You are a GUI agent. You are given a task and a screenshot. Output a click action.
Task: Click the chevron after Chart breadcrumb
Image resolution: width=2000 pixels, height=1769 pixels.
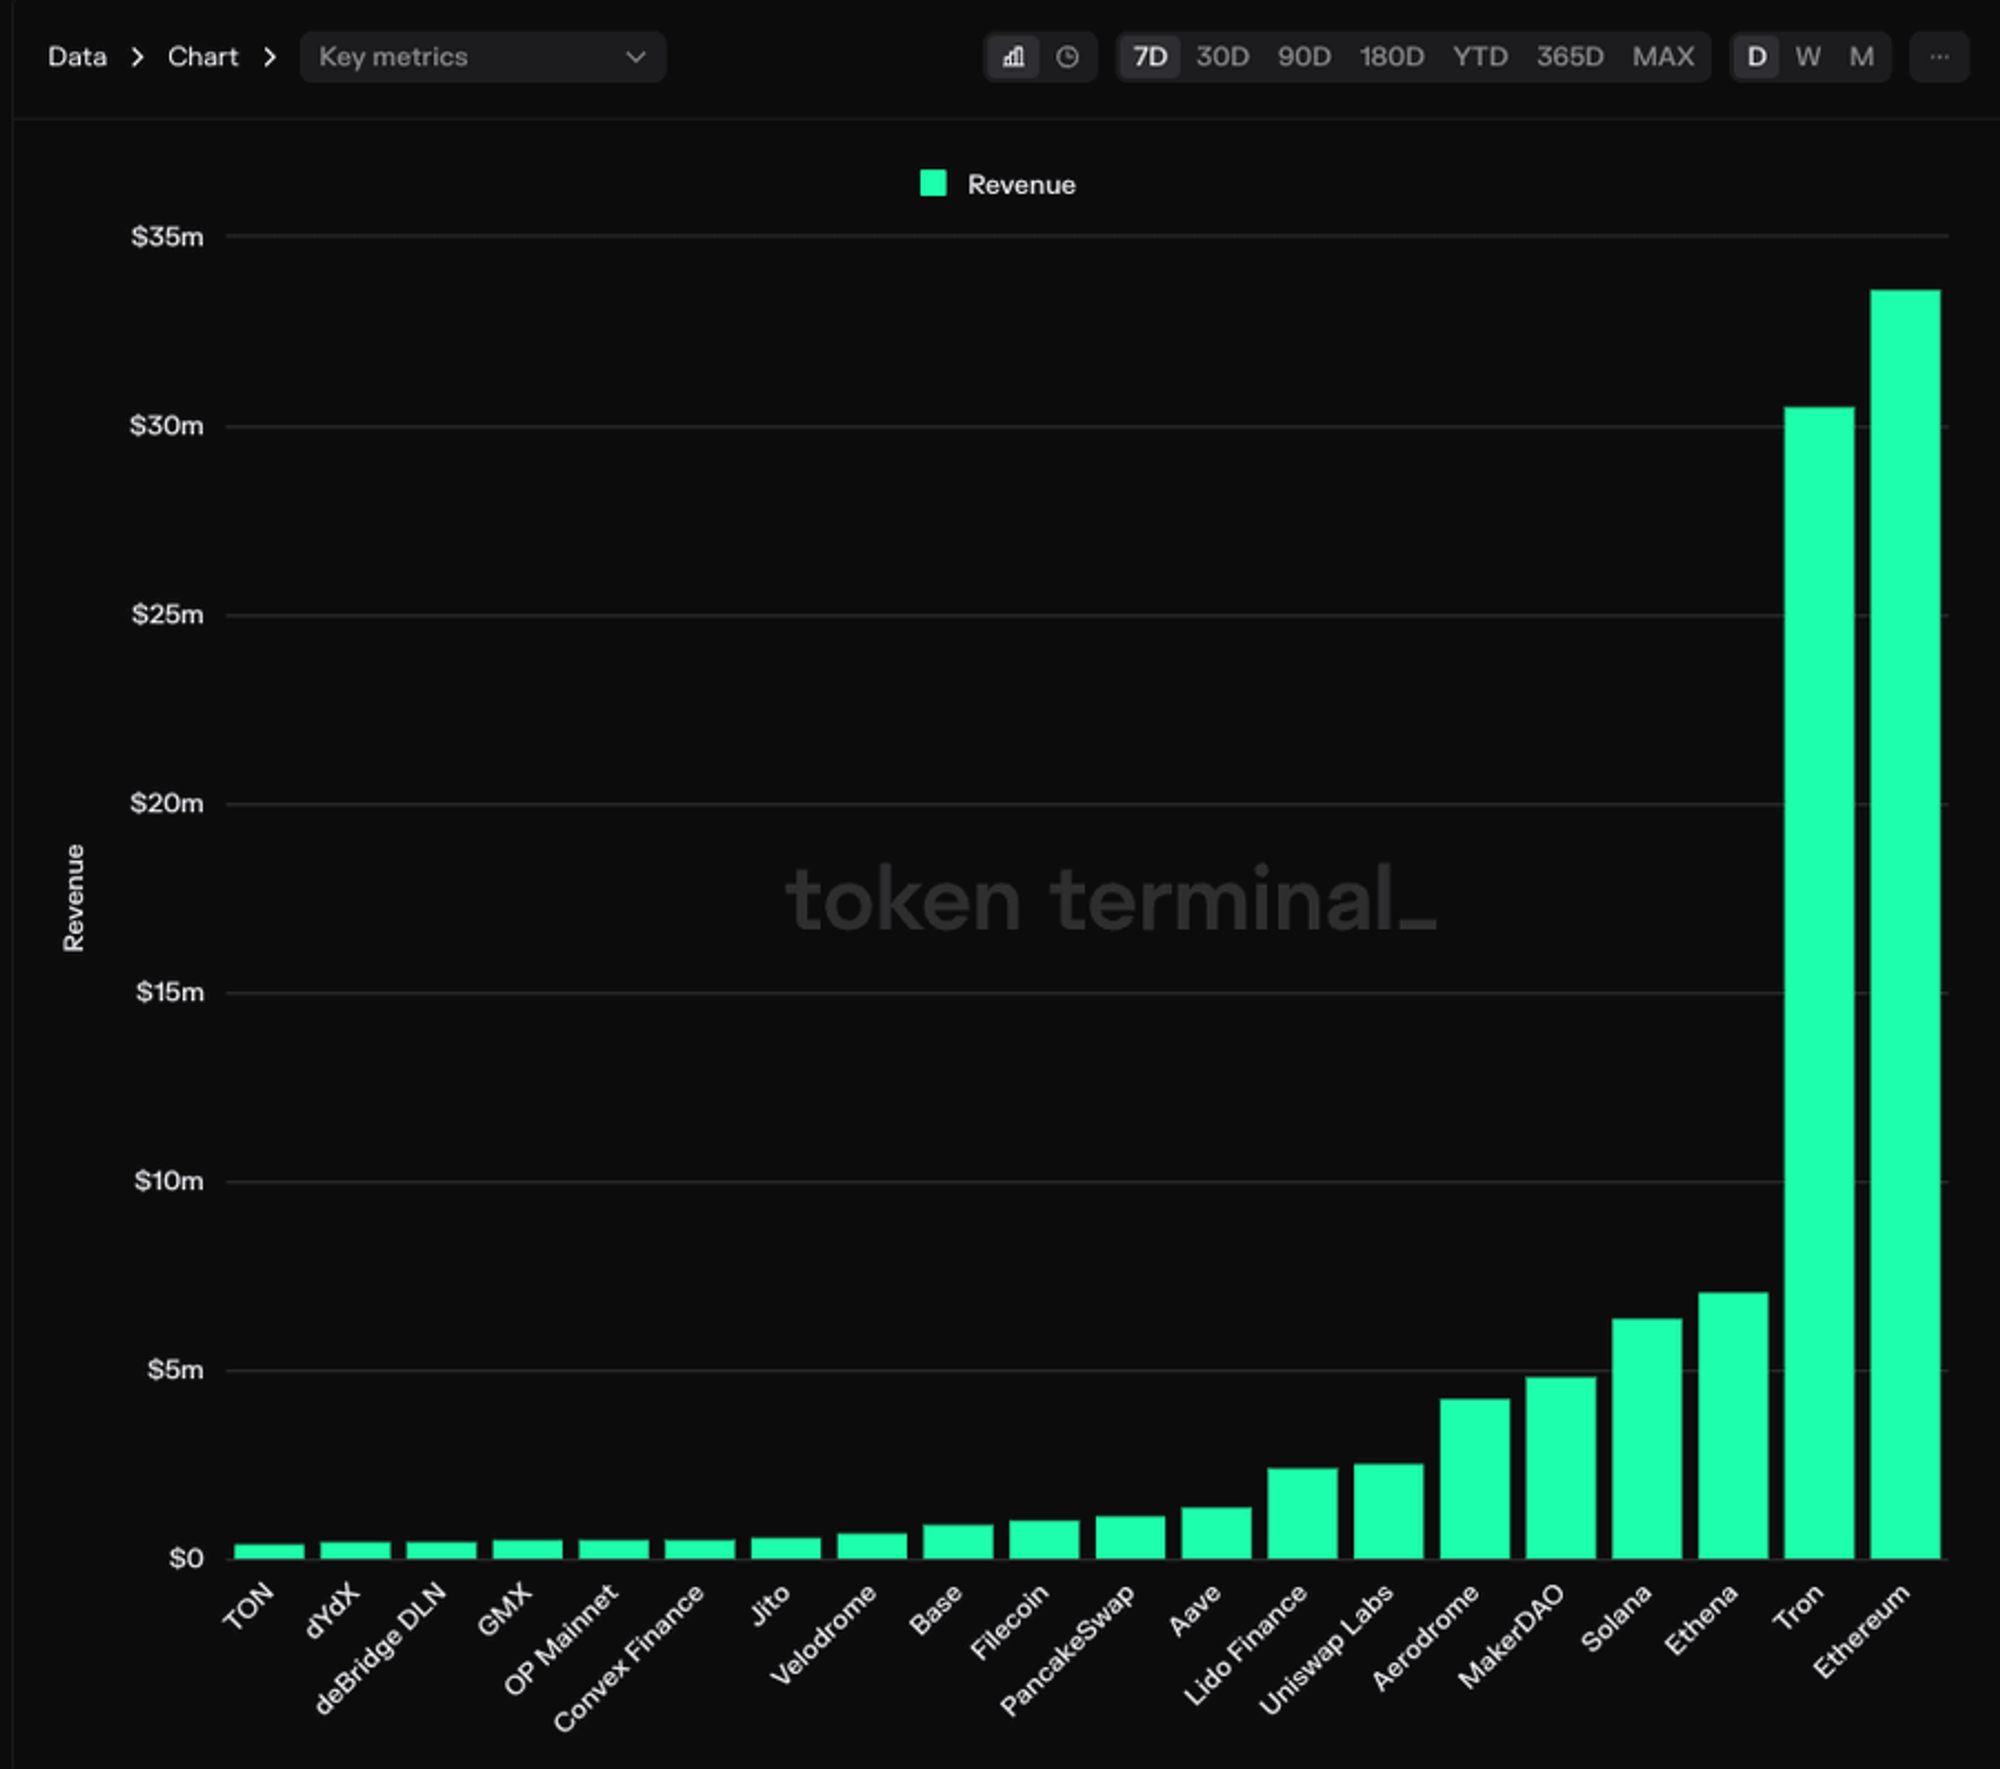coord(270,57)
